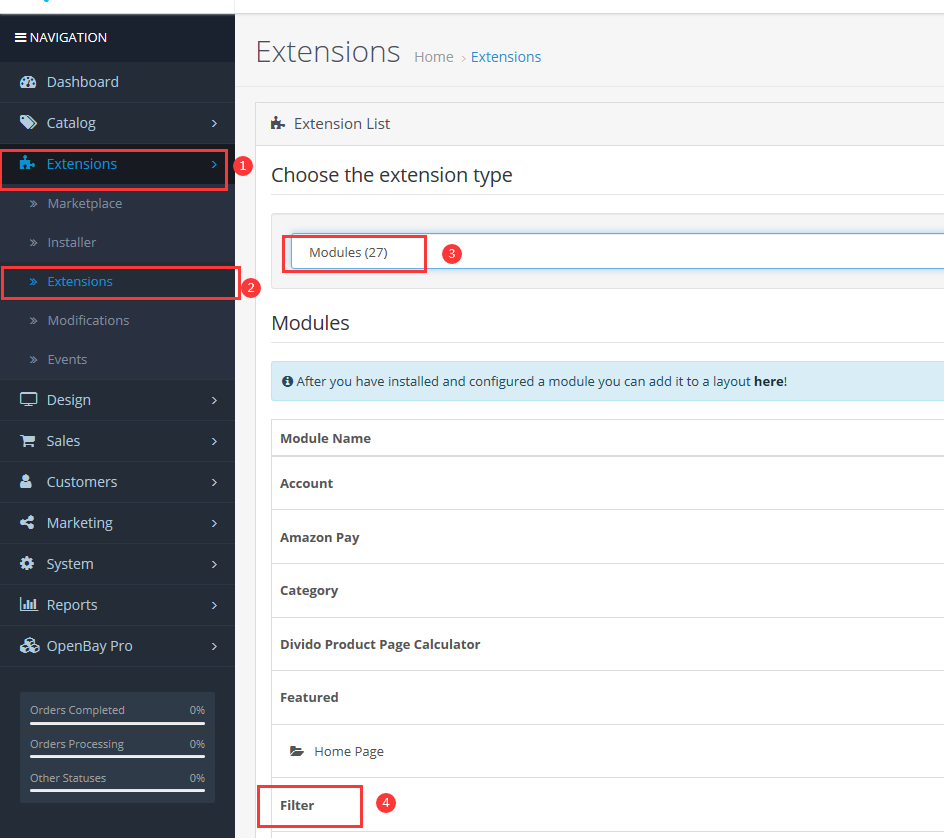The width and height of the screenshot is (944, 838).
Task: Click the OpenBay Pro cubes icon
Action: 30,645
